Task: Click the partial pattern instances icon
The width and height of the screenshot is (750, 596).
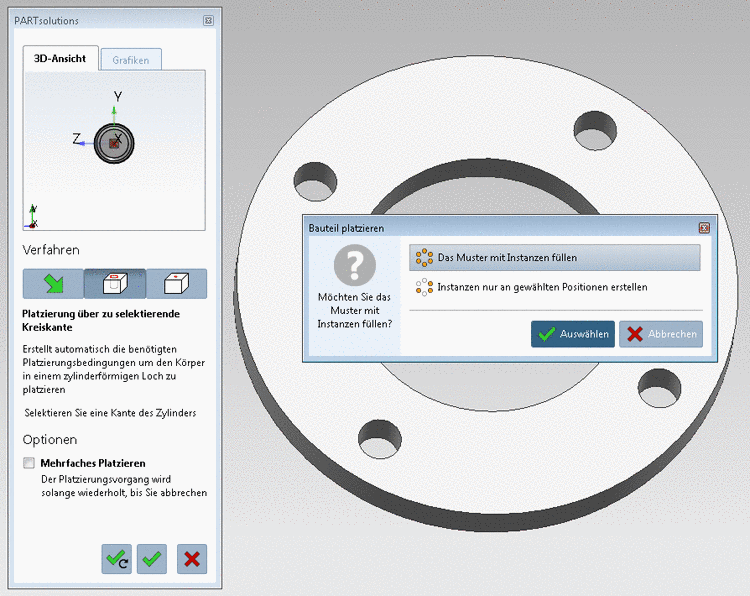Action: 424,287
